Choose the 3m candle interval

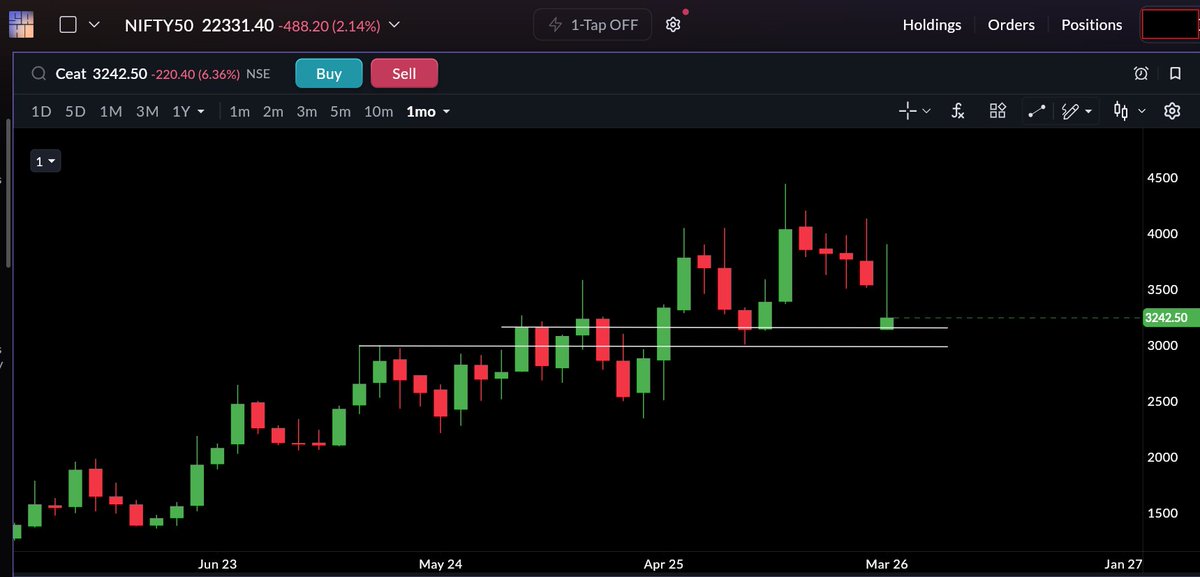pos(307,111)
